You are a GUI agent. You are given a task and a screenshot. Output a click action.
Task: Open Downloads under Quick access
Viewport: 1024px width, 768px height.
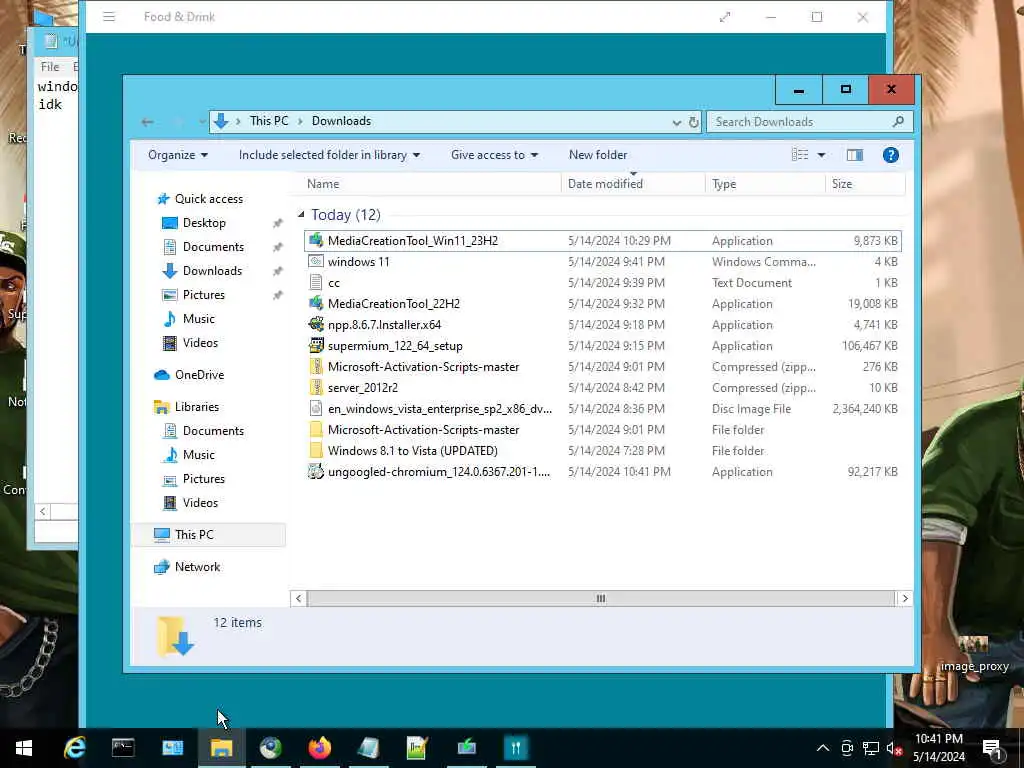point(212,270)
